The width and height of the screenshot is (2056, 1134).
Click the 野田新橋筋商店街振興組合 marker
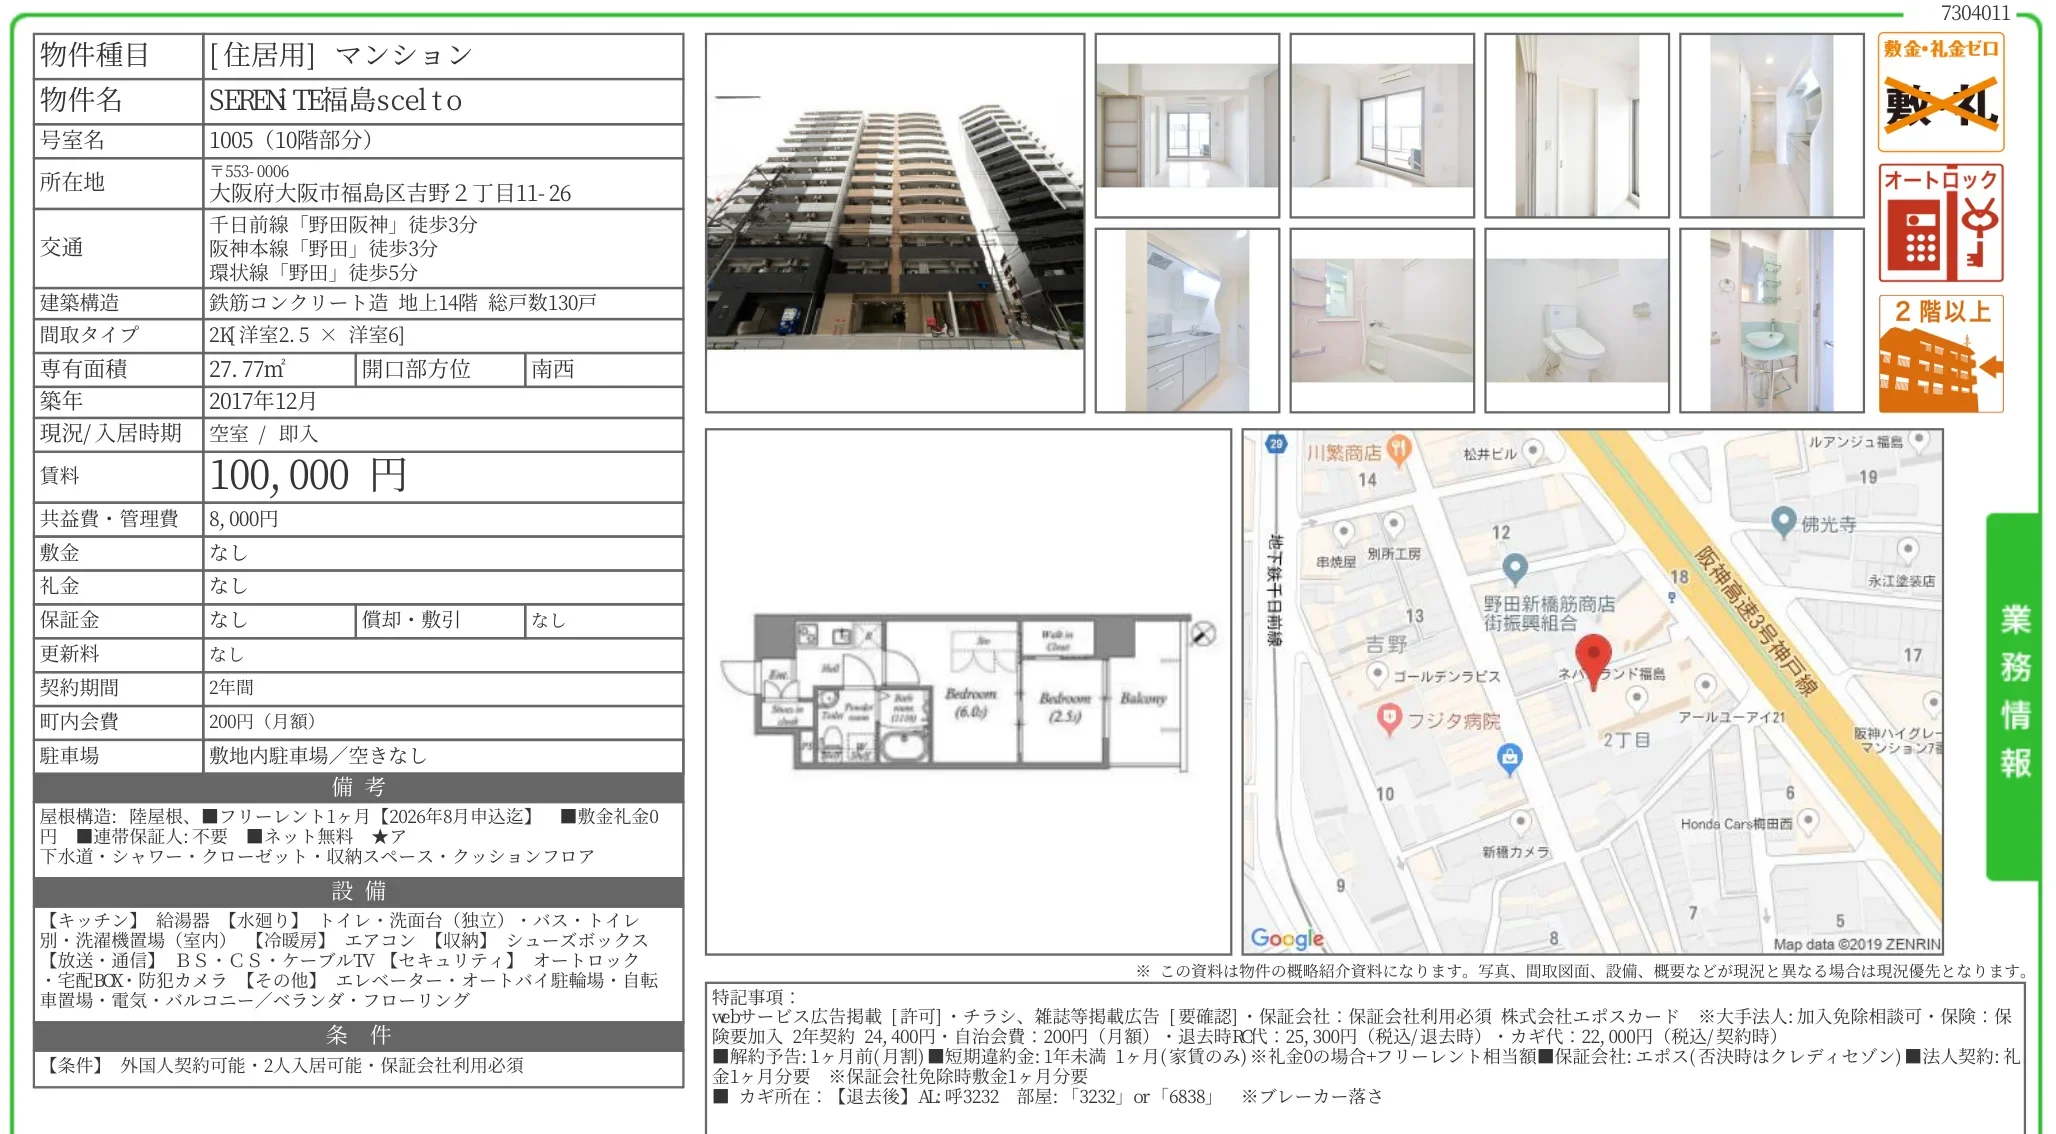(x=1515, y=569)
